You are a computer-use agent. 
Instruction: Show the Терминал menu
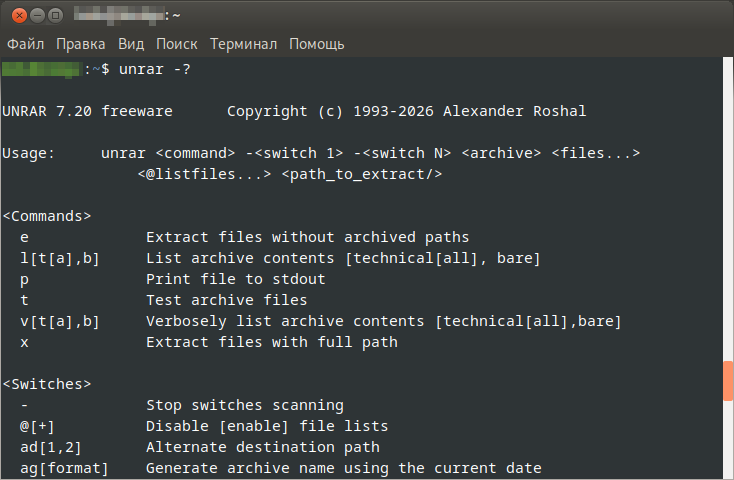[x=244, y=44]
